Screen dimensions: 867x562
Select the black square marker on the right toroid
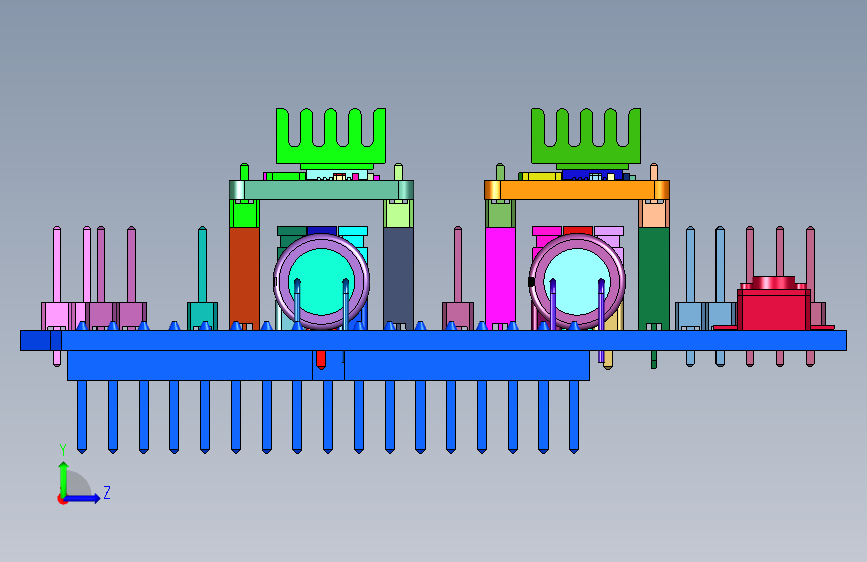click(531, 282)
